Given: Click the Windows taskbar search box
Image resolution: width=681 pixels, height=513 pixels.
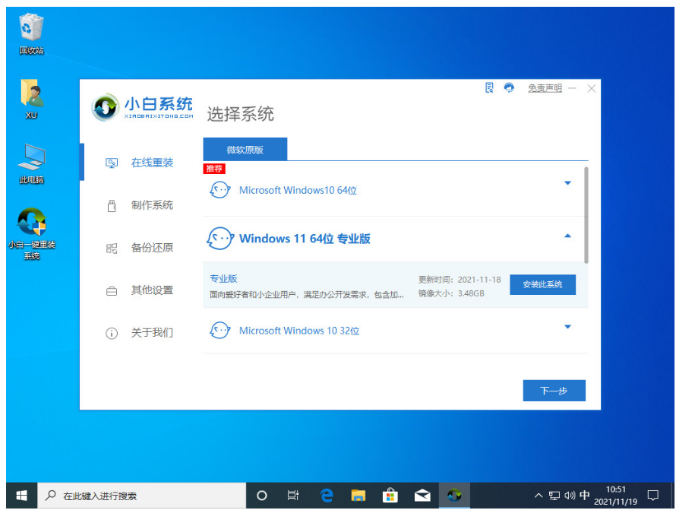Looking at the screenshot, I should click(143, 495).
